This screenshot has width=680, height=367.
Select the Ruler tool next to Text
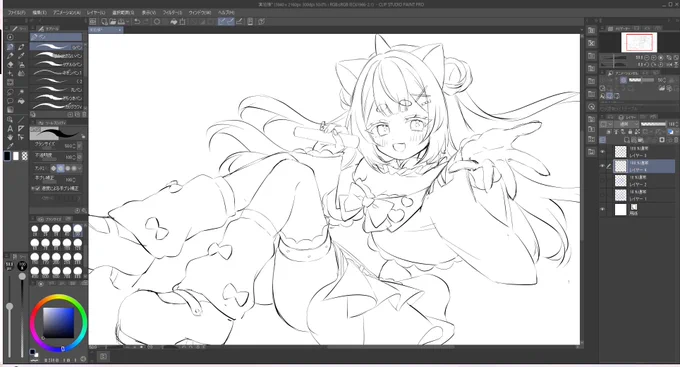click(21, 128)
